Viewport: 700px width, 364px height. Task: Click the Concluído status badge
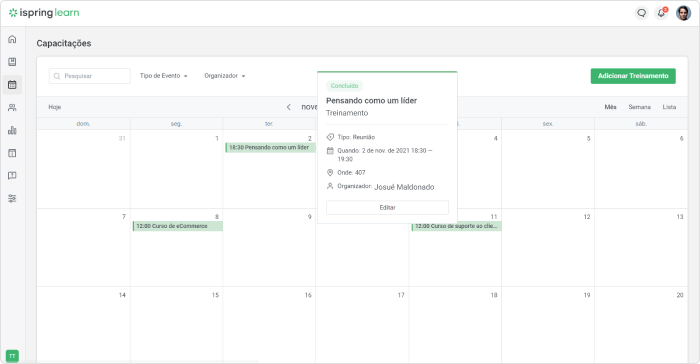pyautogui.click(x=344, y=86)
